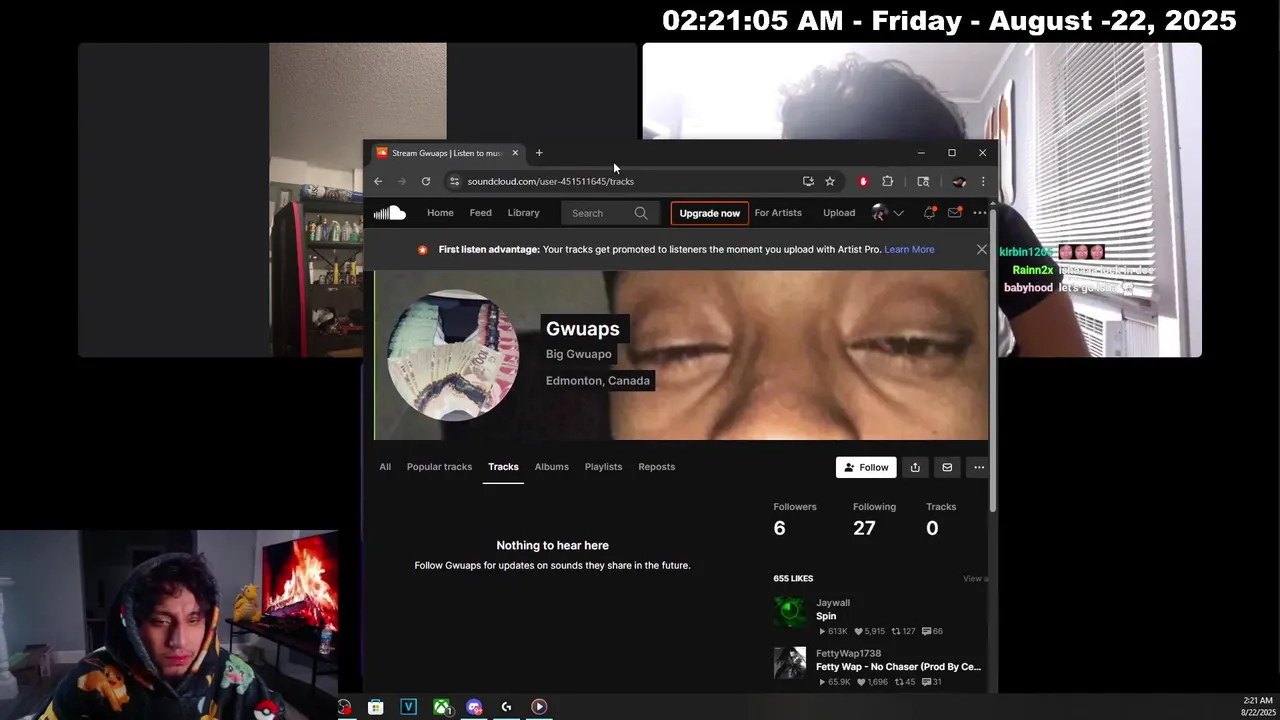Open site information icon in address bar

454,181
